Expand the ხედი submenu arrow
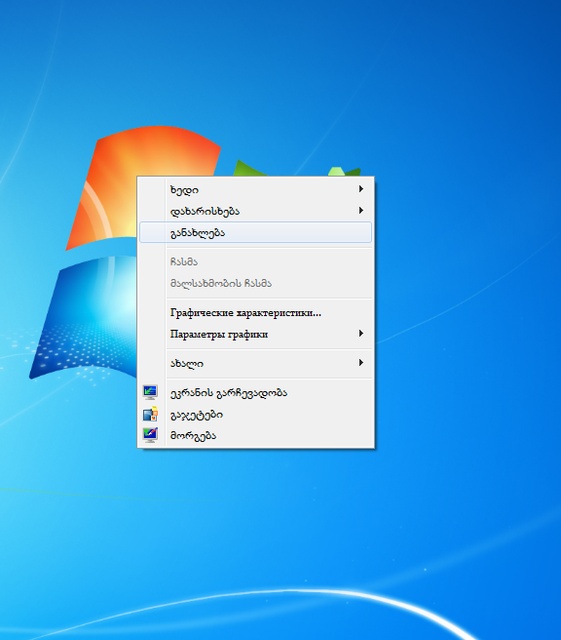 coord(361,189)
